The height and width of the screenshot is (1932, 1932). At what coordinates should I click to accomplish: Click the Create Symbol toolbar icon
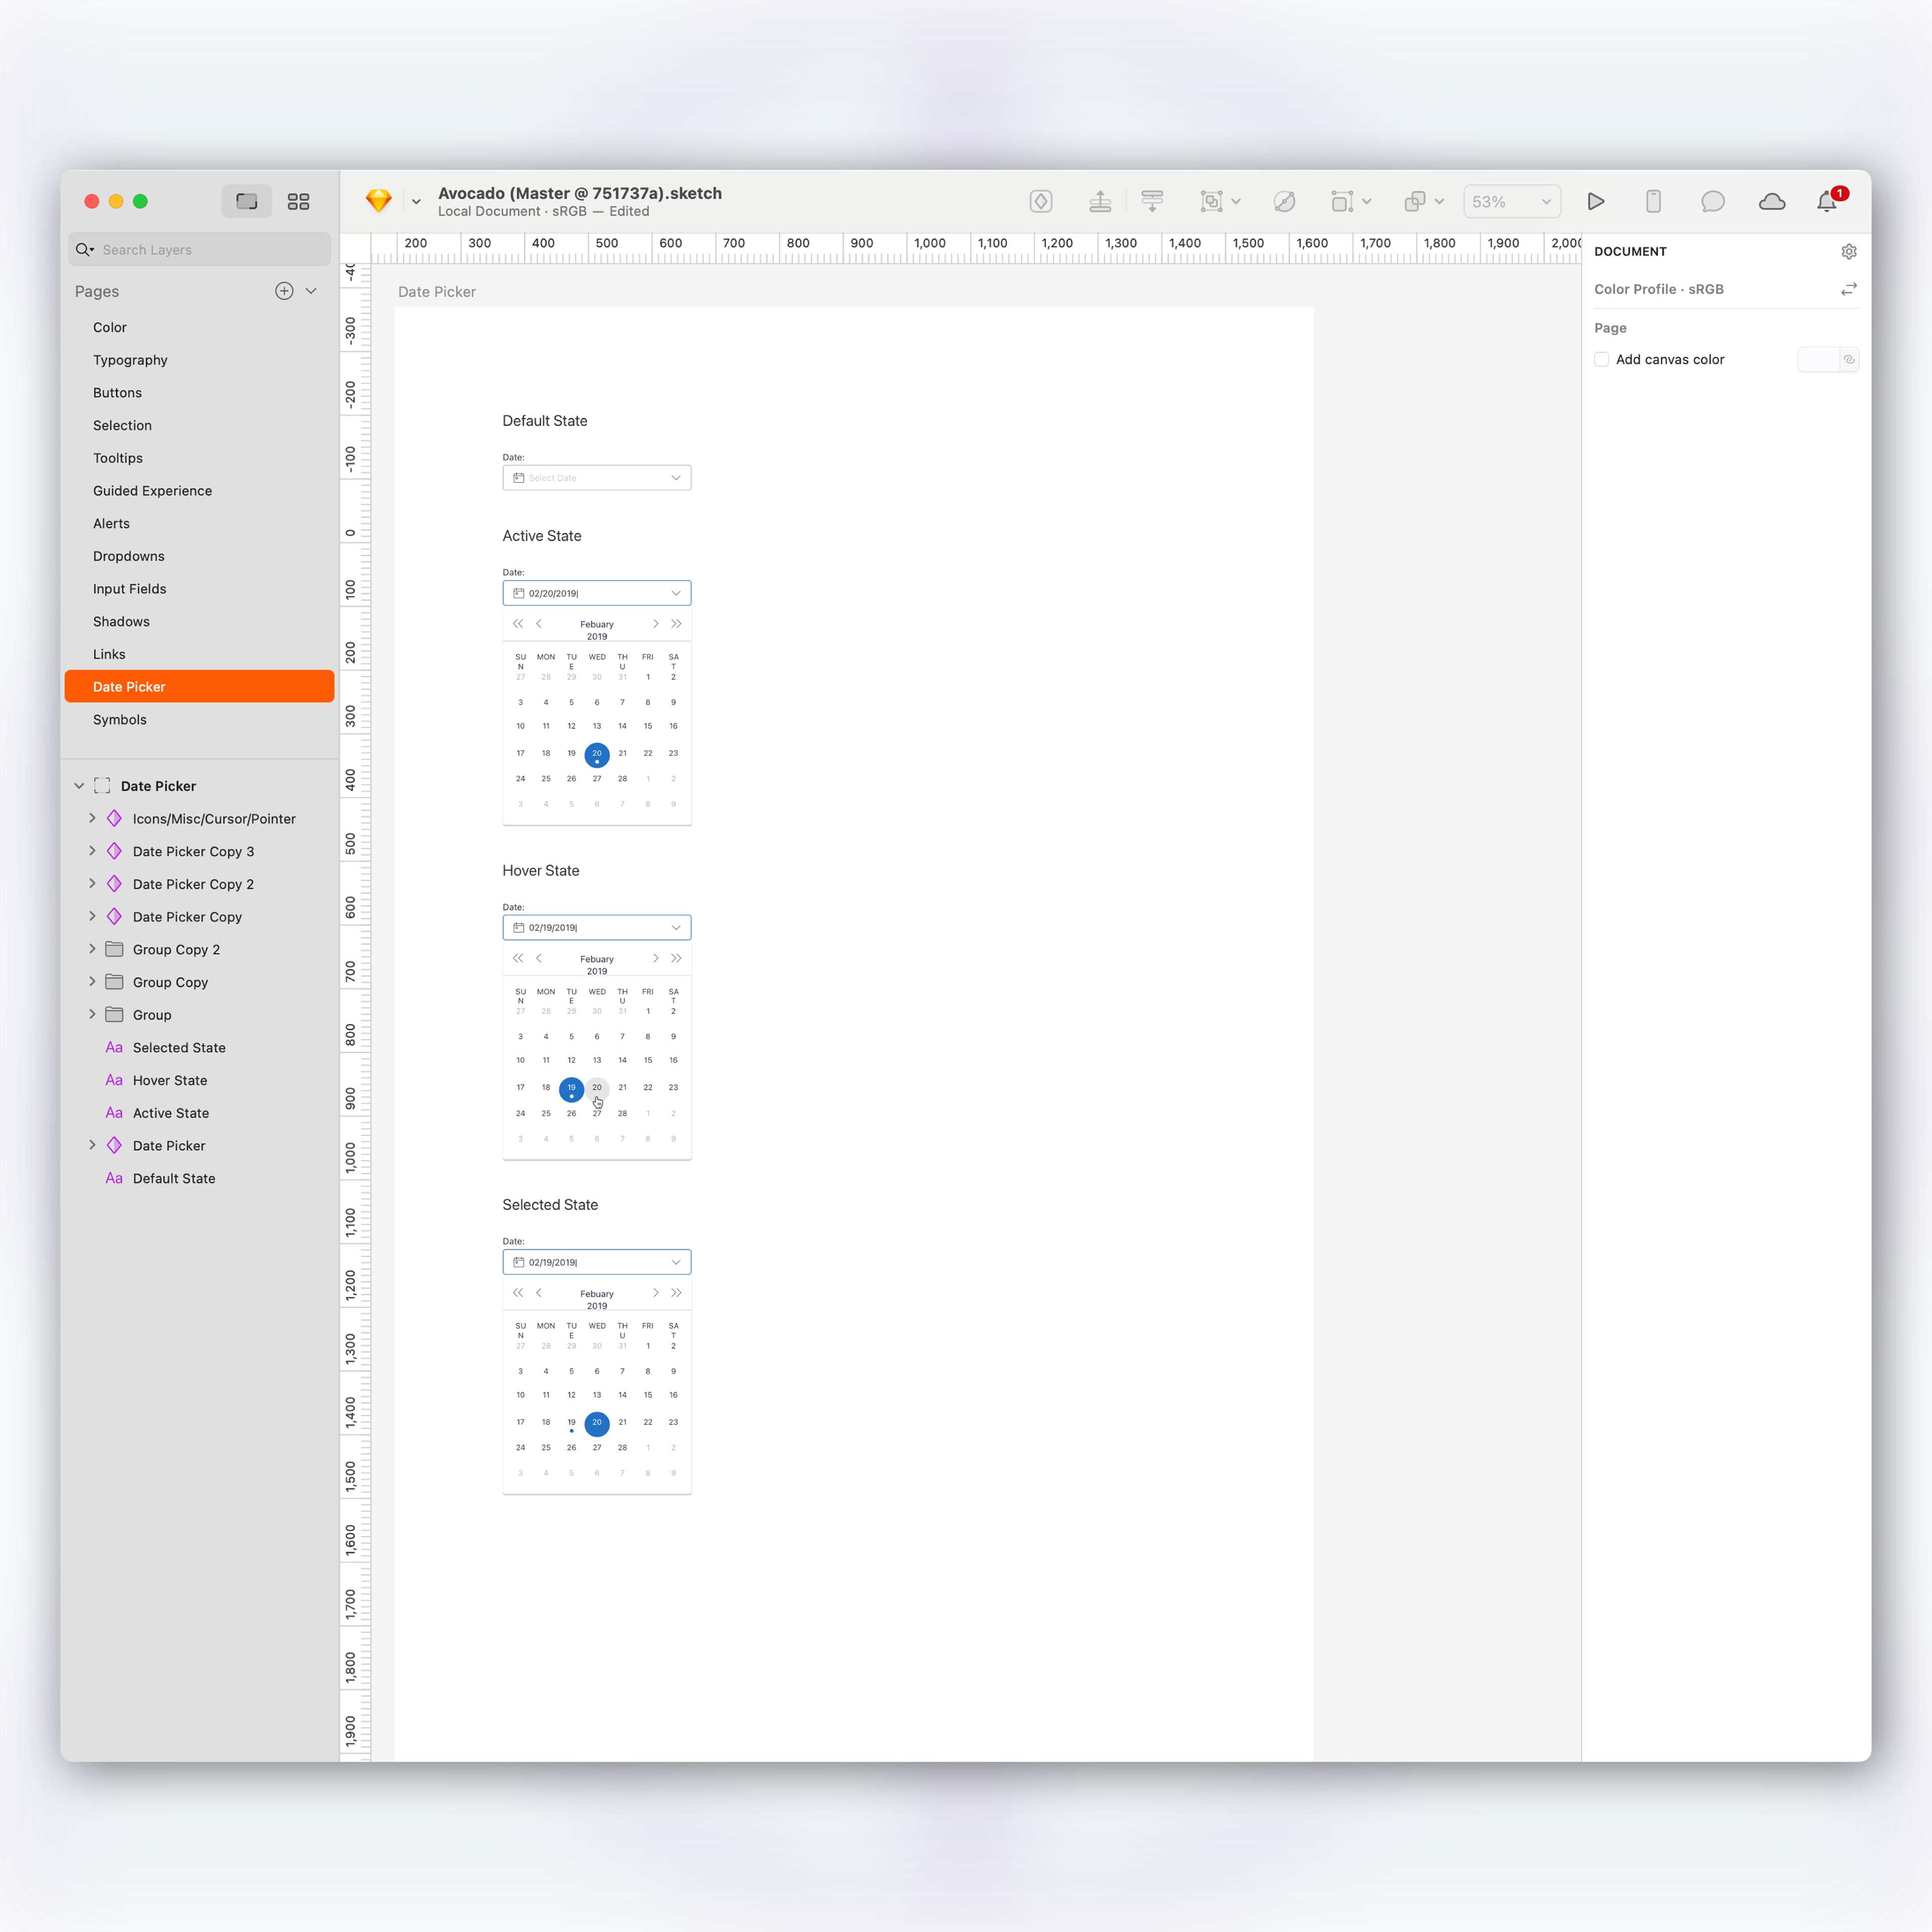[x=1040, y=201]
